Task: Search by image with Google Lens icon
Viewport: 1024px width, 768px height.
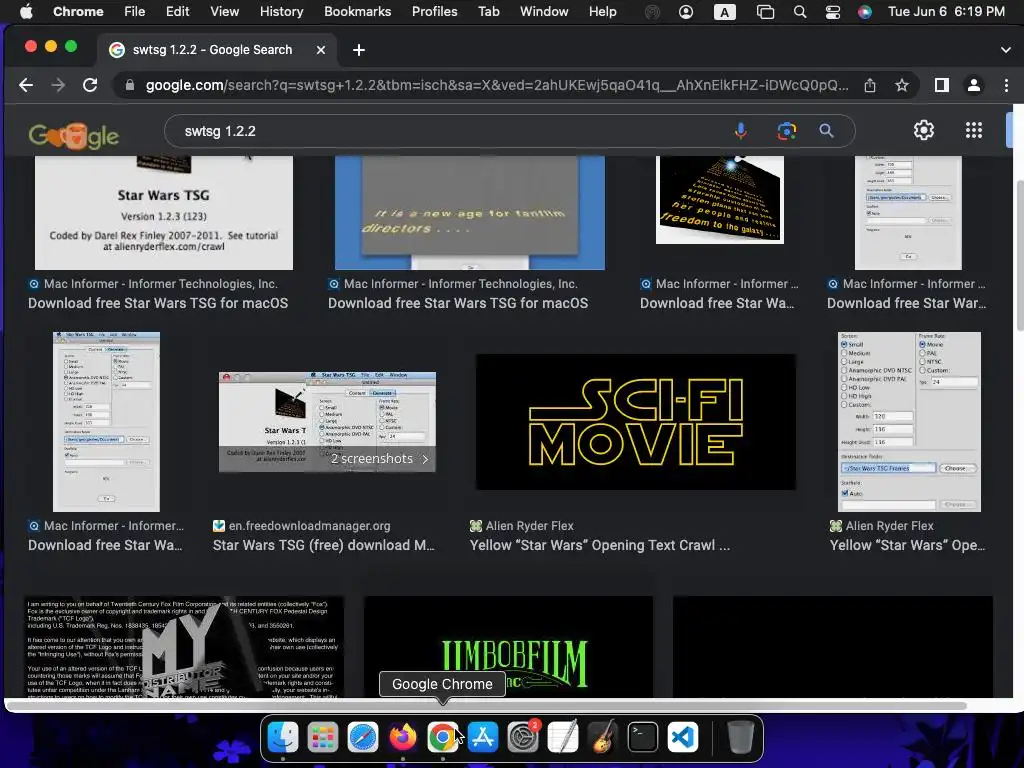Action: tap(786, 131)
